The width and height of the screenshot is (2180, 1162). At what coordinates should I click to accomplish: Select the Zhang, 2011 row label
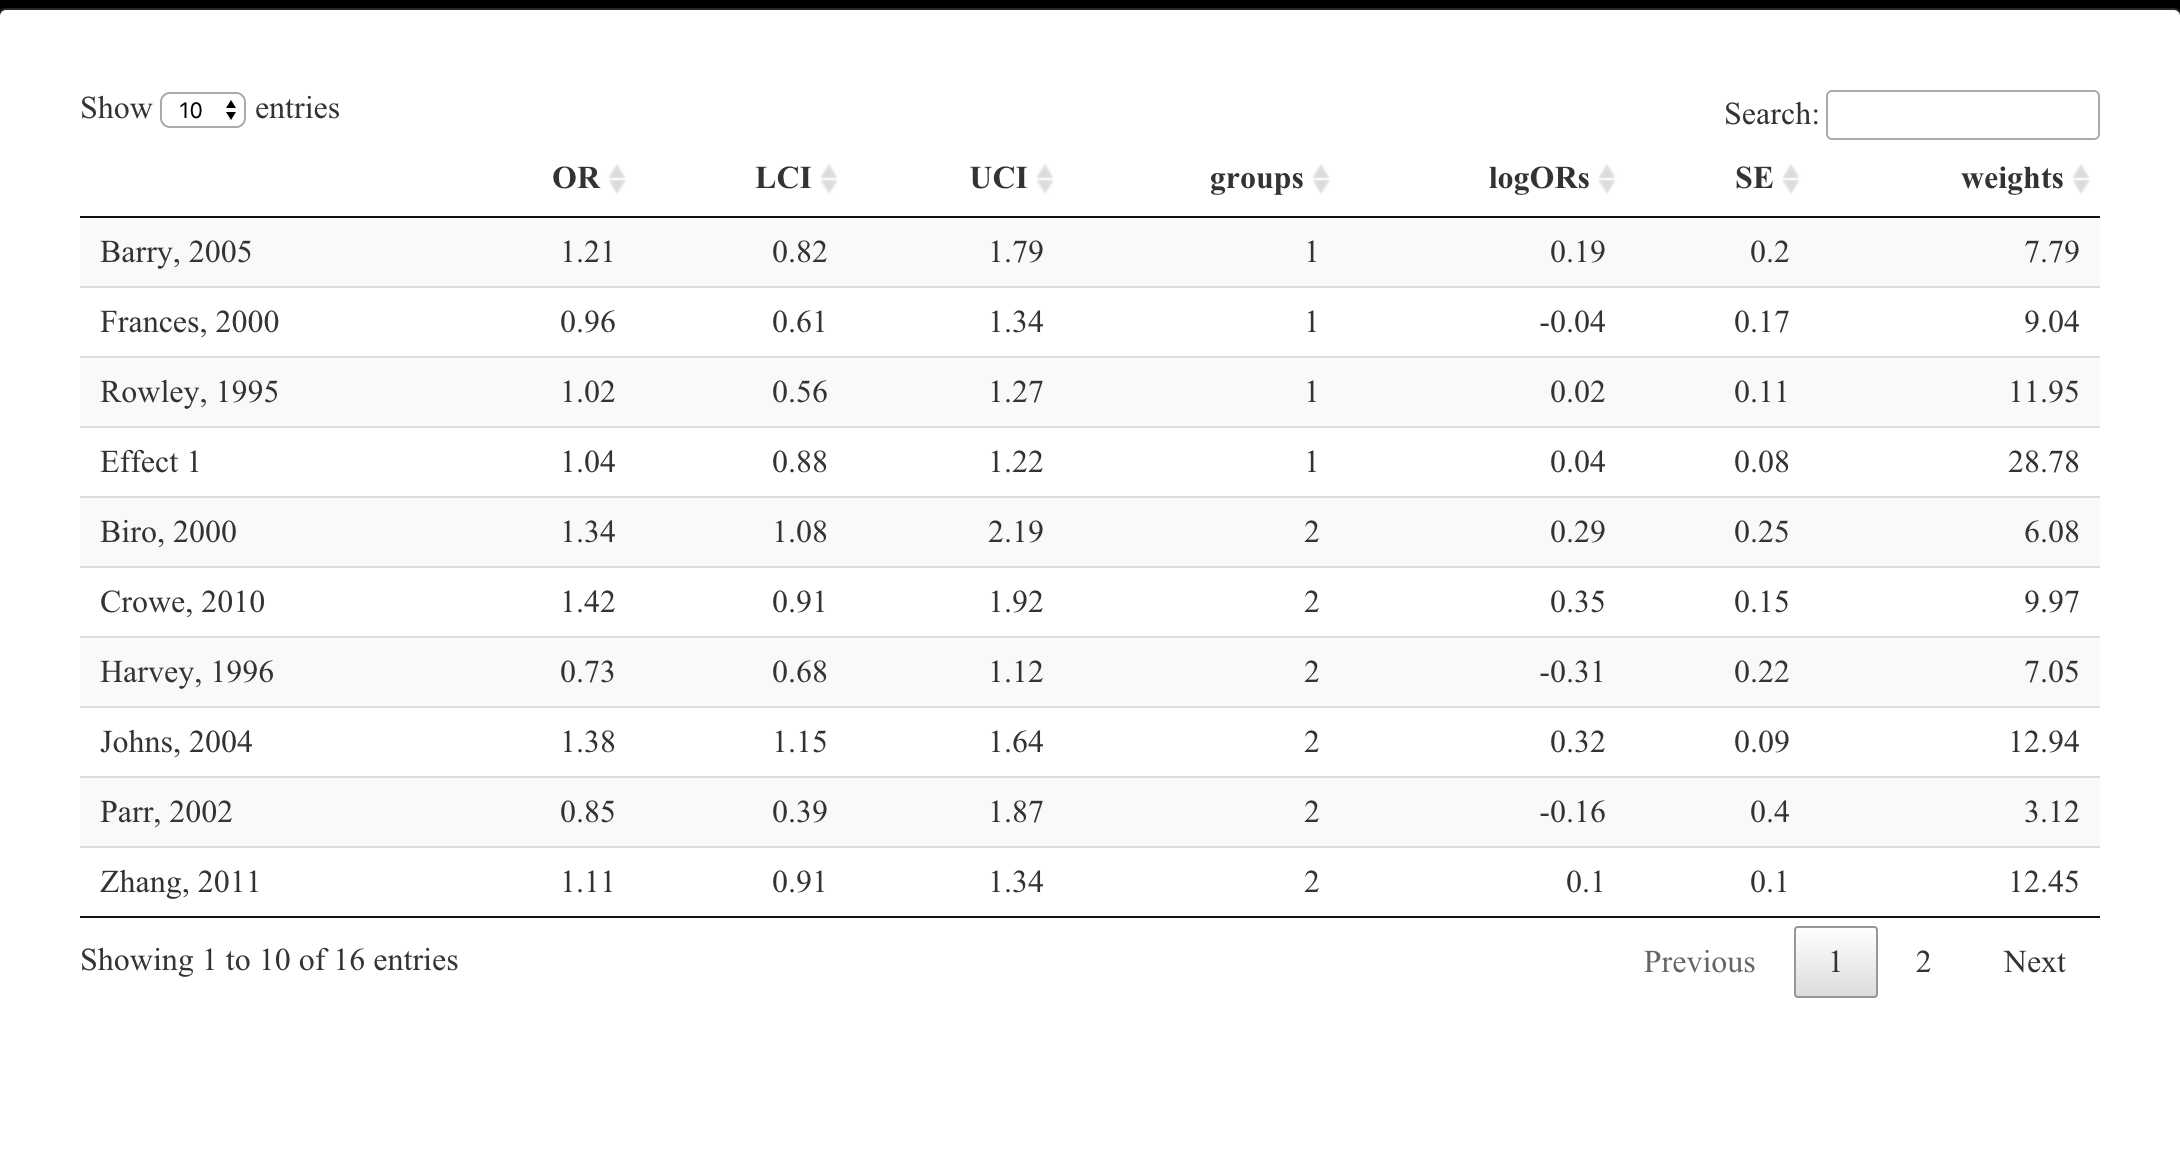coord(180,882)
